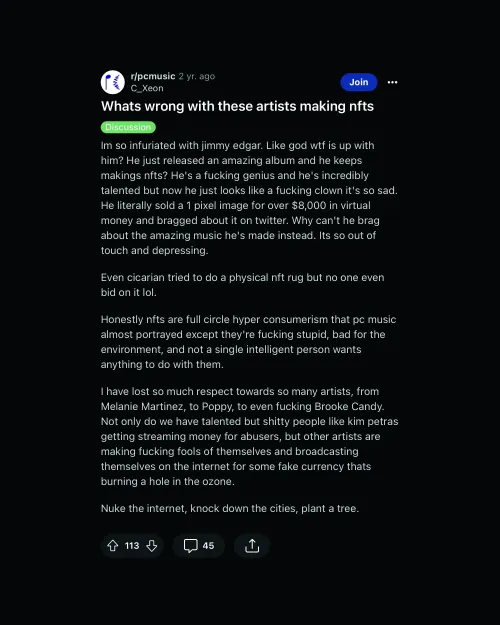Click the paragraph starting 'Honestly nfts are'
500x625 pixels.
tap(248, 342)
